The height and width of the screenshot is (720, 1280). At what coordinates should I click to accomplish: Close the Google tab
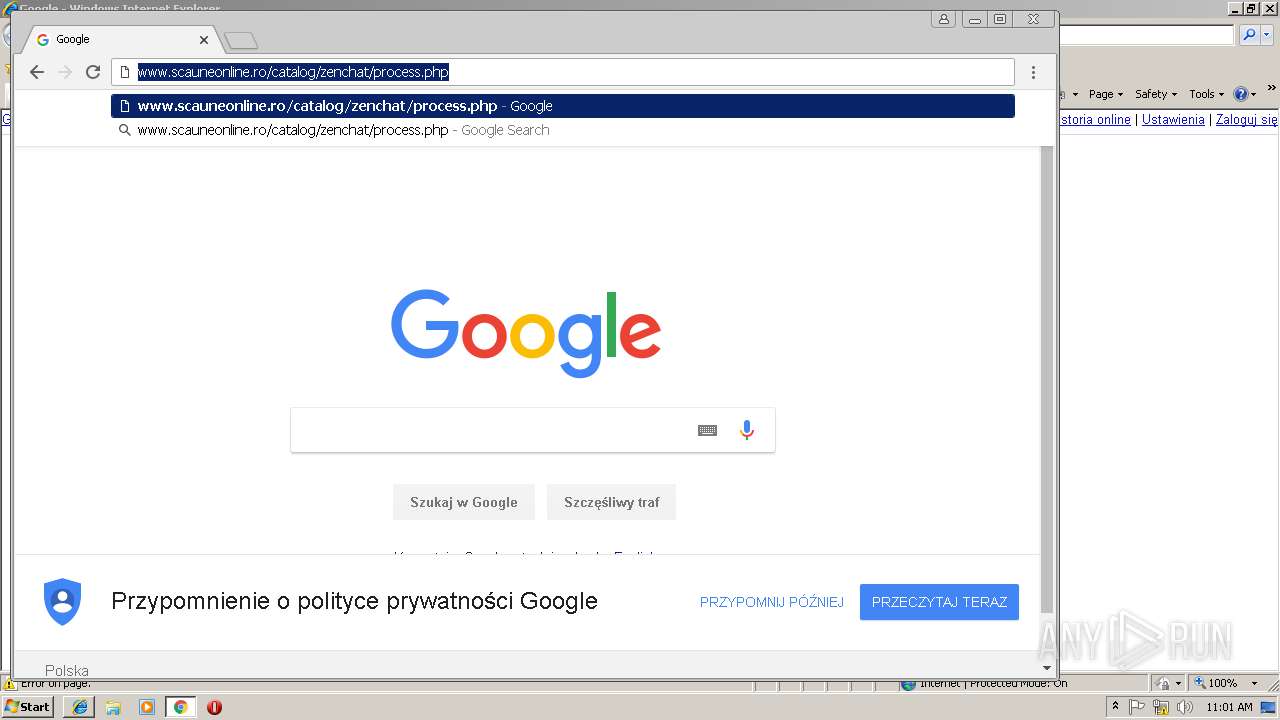coord(204,40)
